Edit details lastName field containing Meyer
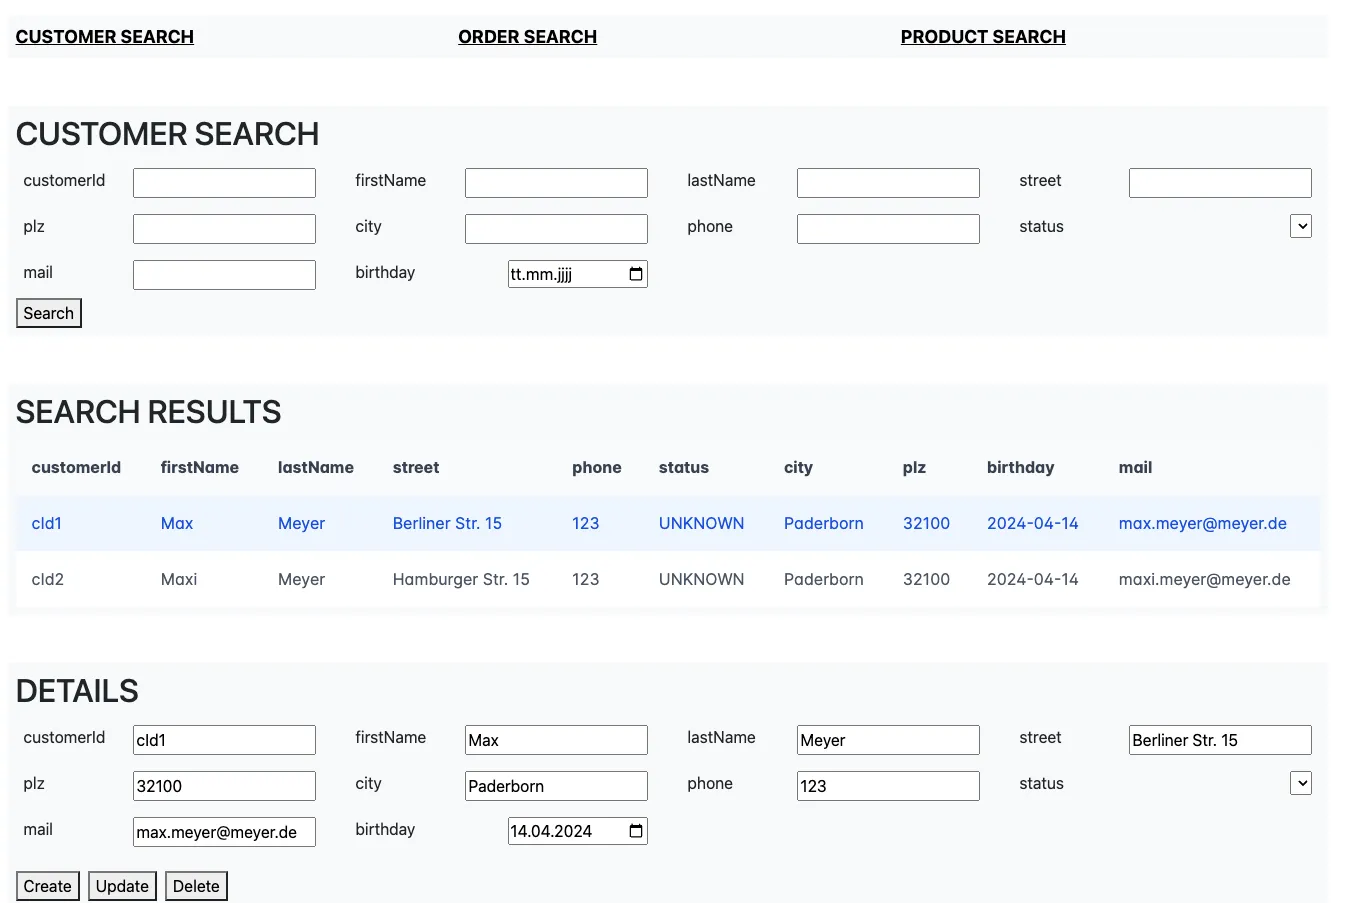This screenshot has height=903, width=1361. pyautogui.click(x=888, y=740)
